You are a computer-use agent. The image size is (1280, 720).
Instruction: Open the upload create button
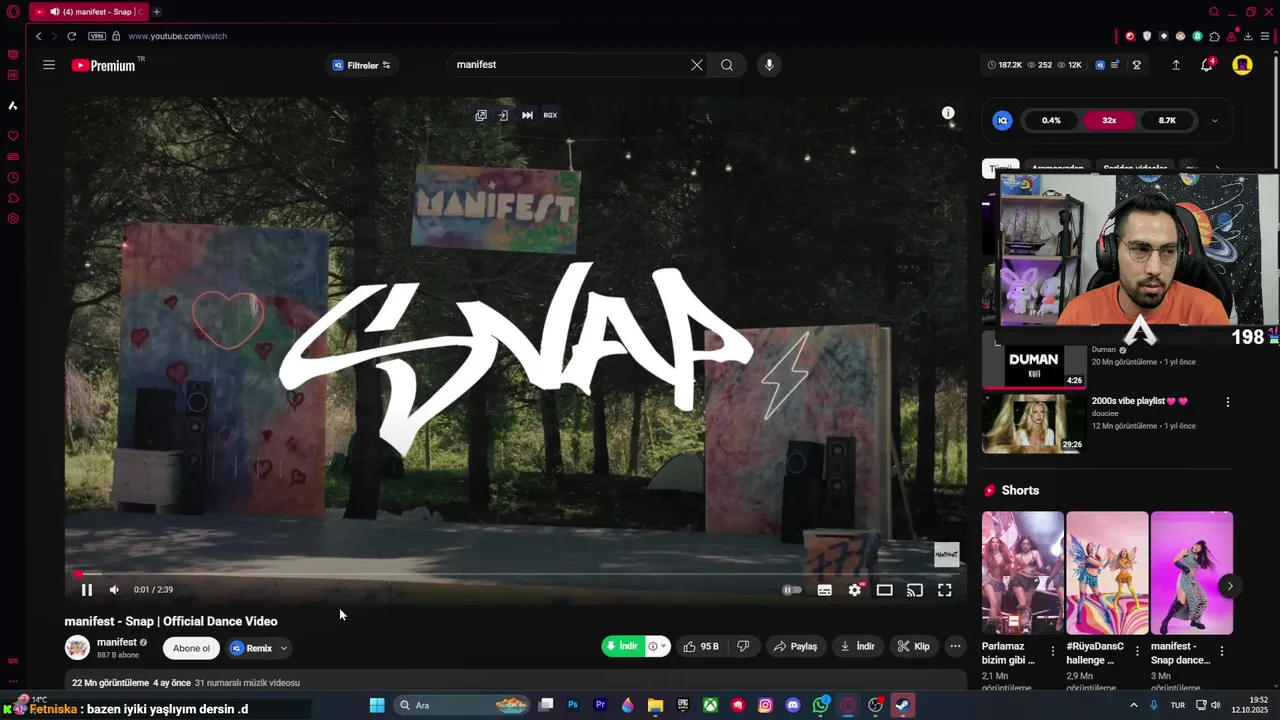coord(1176,65)
